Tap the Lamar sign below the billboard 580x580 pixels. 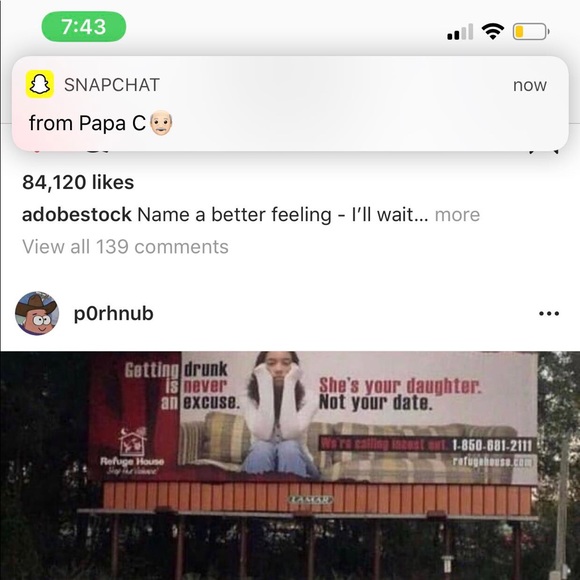(310, 500)
